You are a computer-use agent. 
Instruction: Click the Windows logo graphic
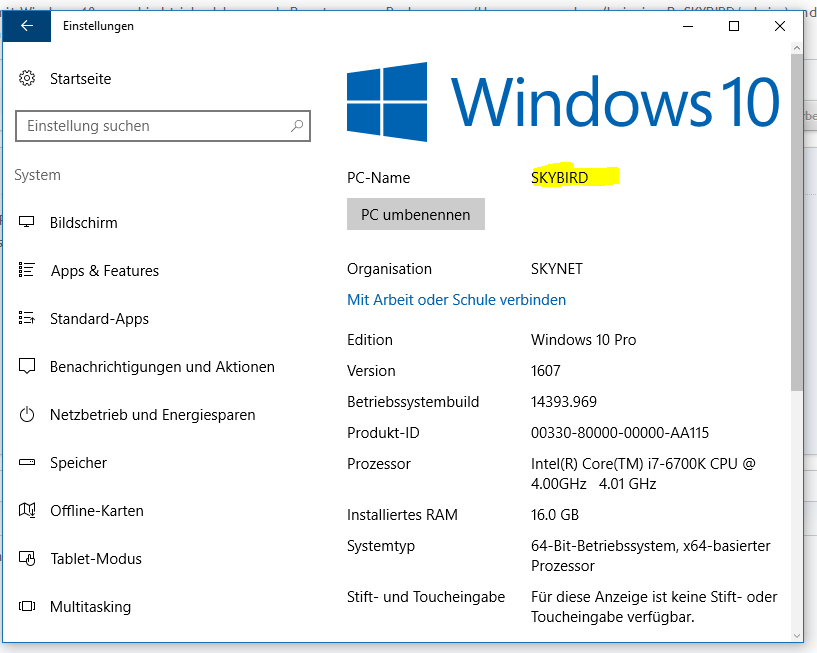pyautogui.click(x=387, y=102)
